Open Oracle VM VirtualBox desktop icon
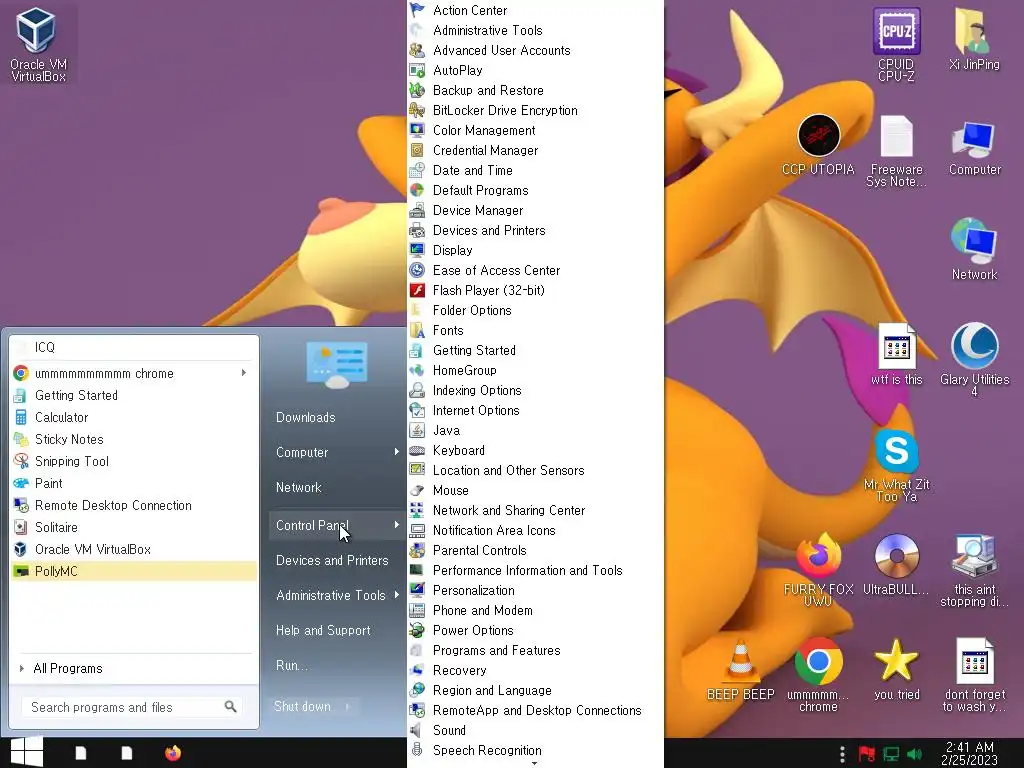 37,44
